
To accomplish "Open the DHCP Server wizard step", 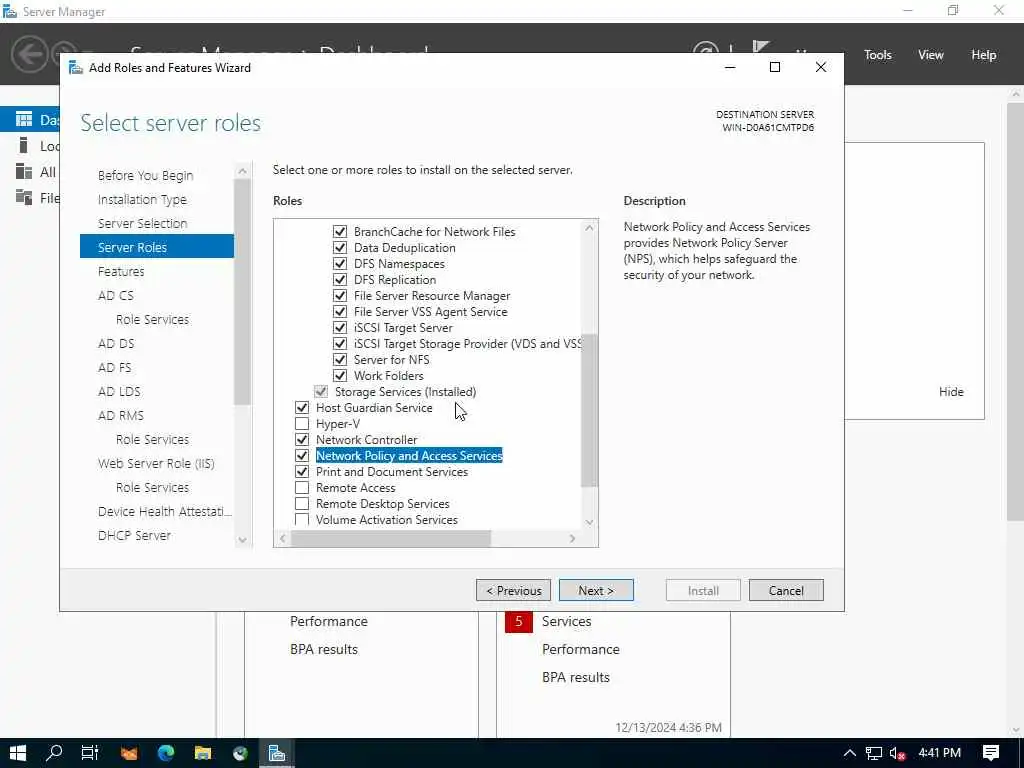I will tap(134, 535).
